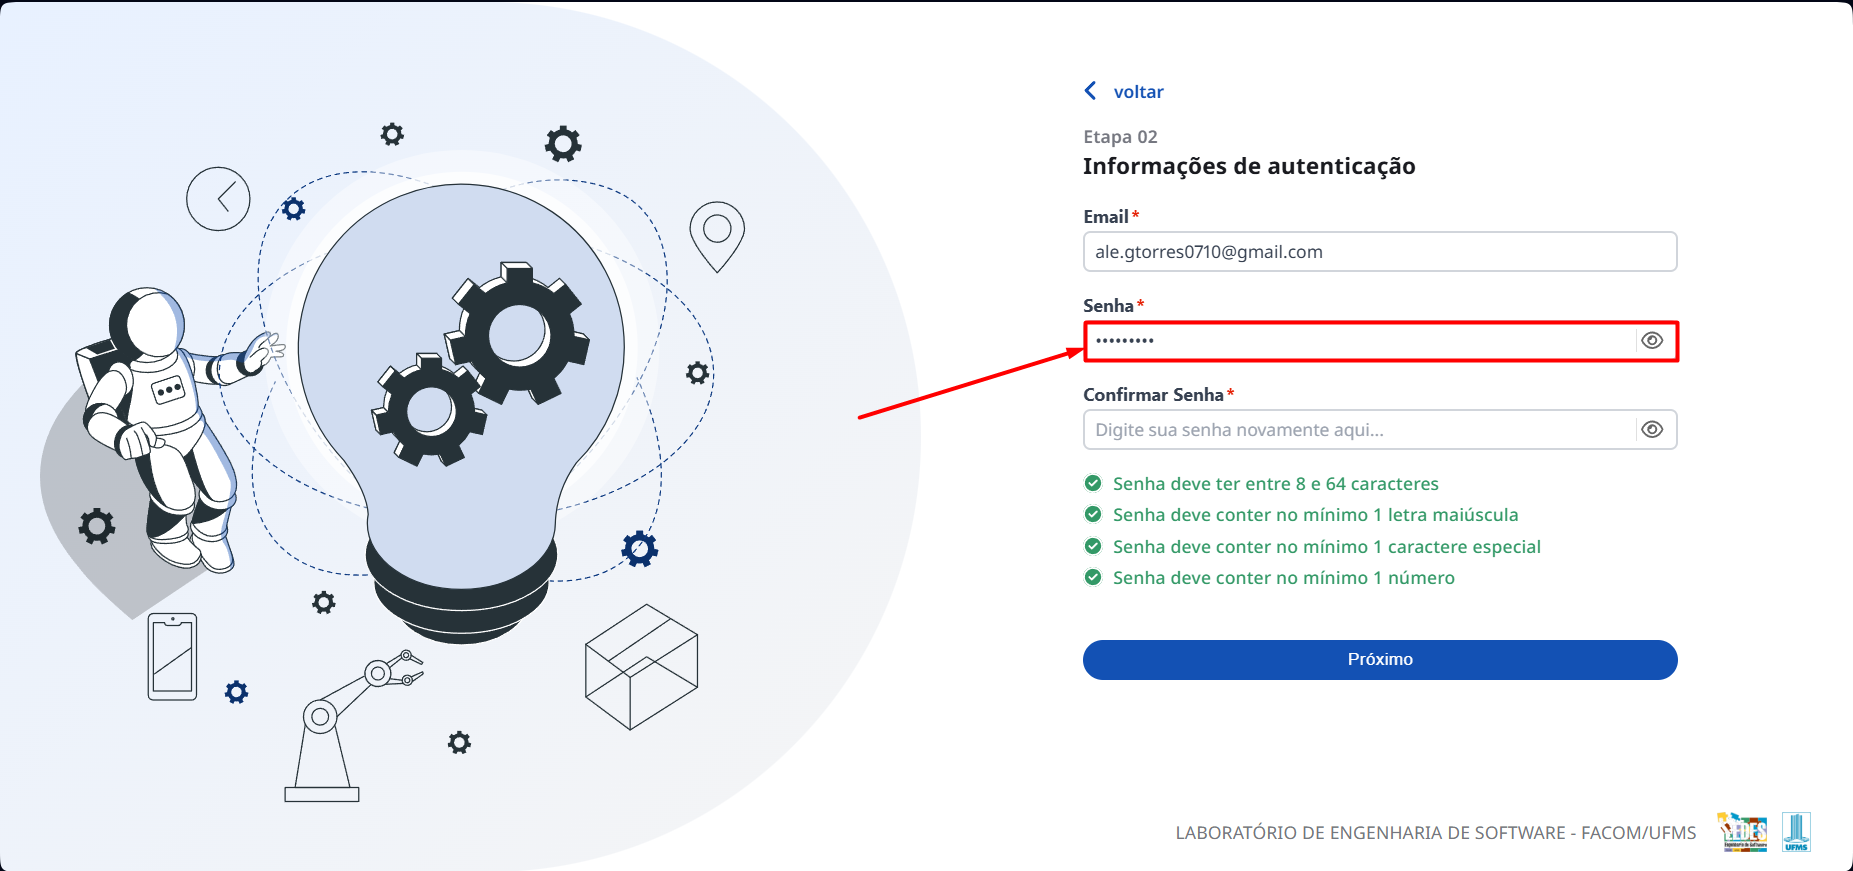Click the green check for mínimo 1 número

(1093, 578)
